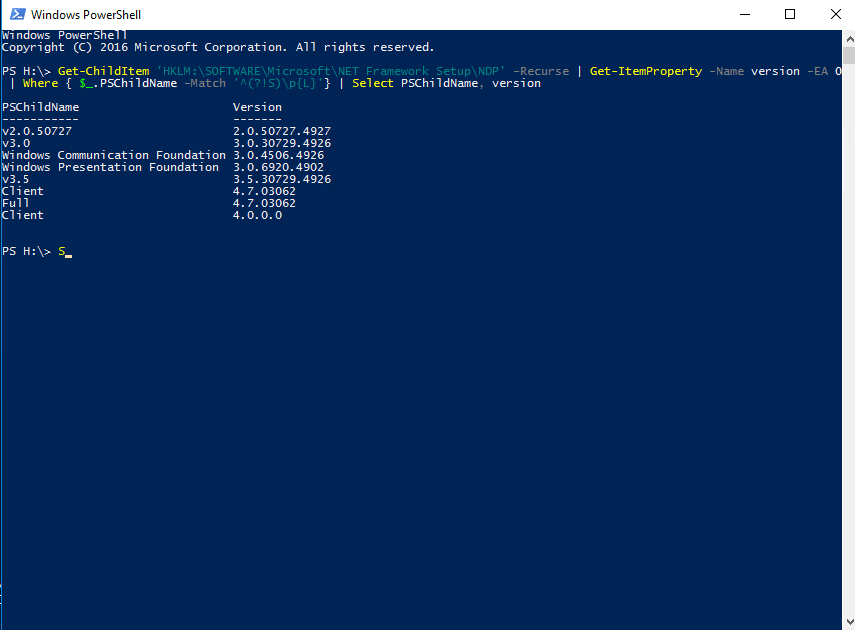Click the Full entry in the output
This screenshot has height=630, width=855.
pyautogui.click(x=15, y=202)
